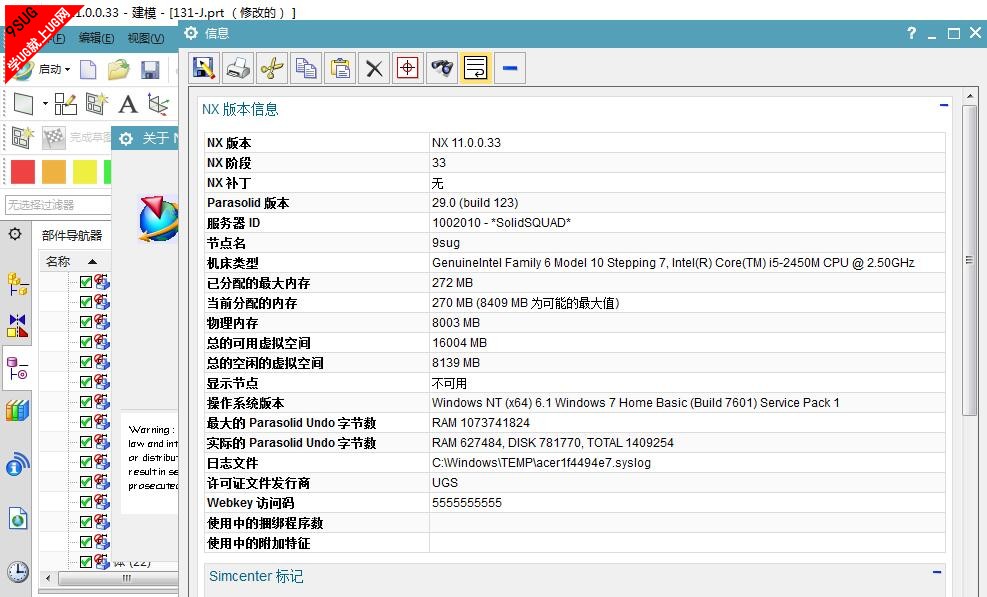Click the floppy disk Save icon in NX
The height and width of the screenshot is (597, 987).
[150, 69]
